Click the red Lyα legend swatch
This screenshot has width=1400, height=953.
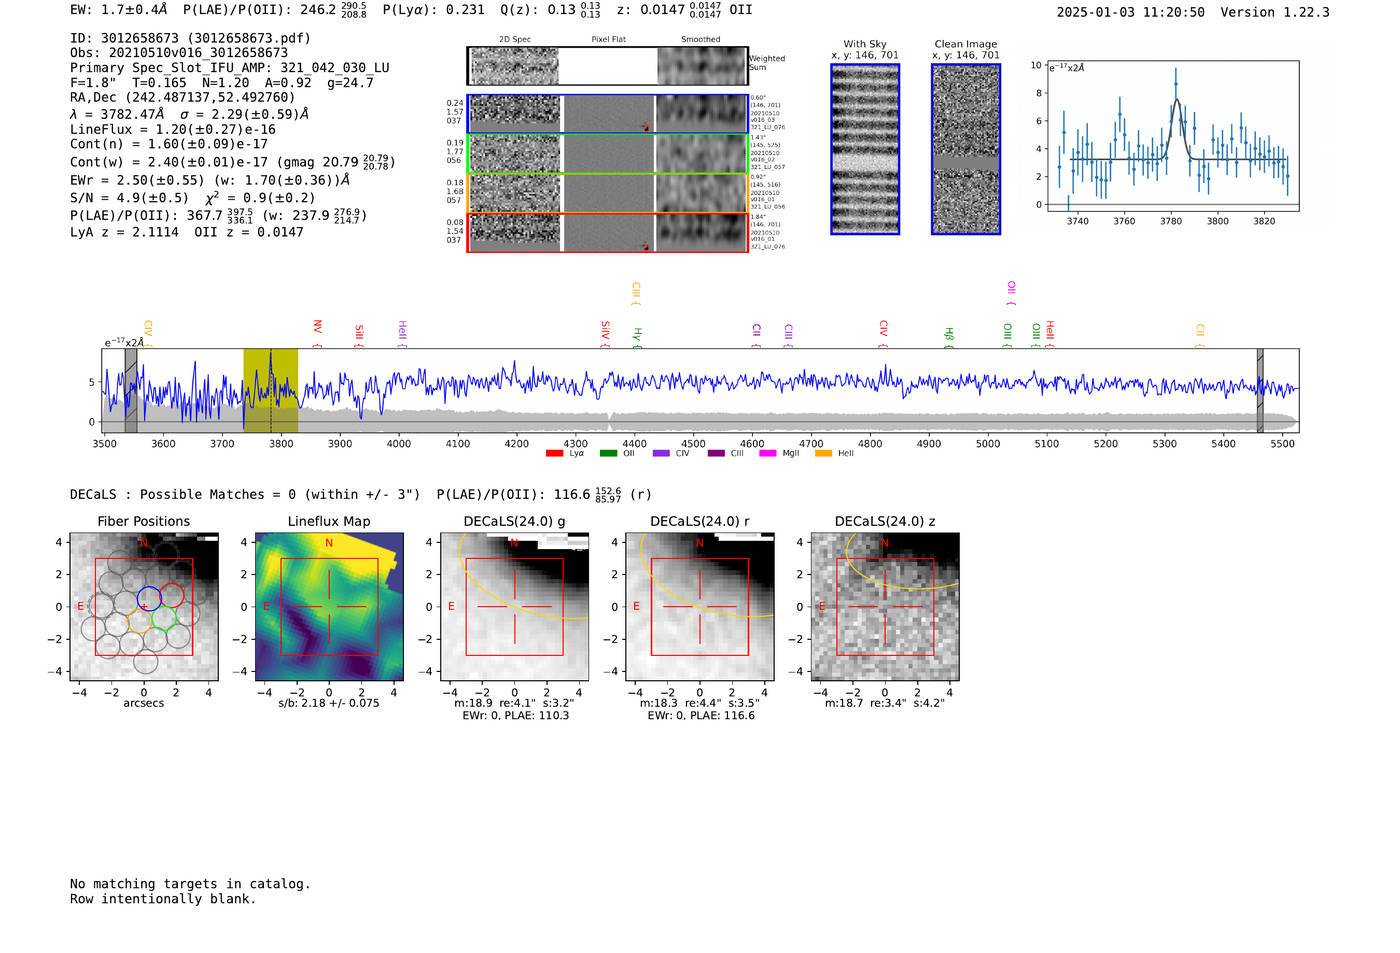coord(554,454)
